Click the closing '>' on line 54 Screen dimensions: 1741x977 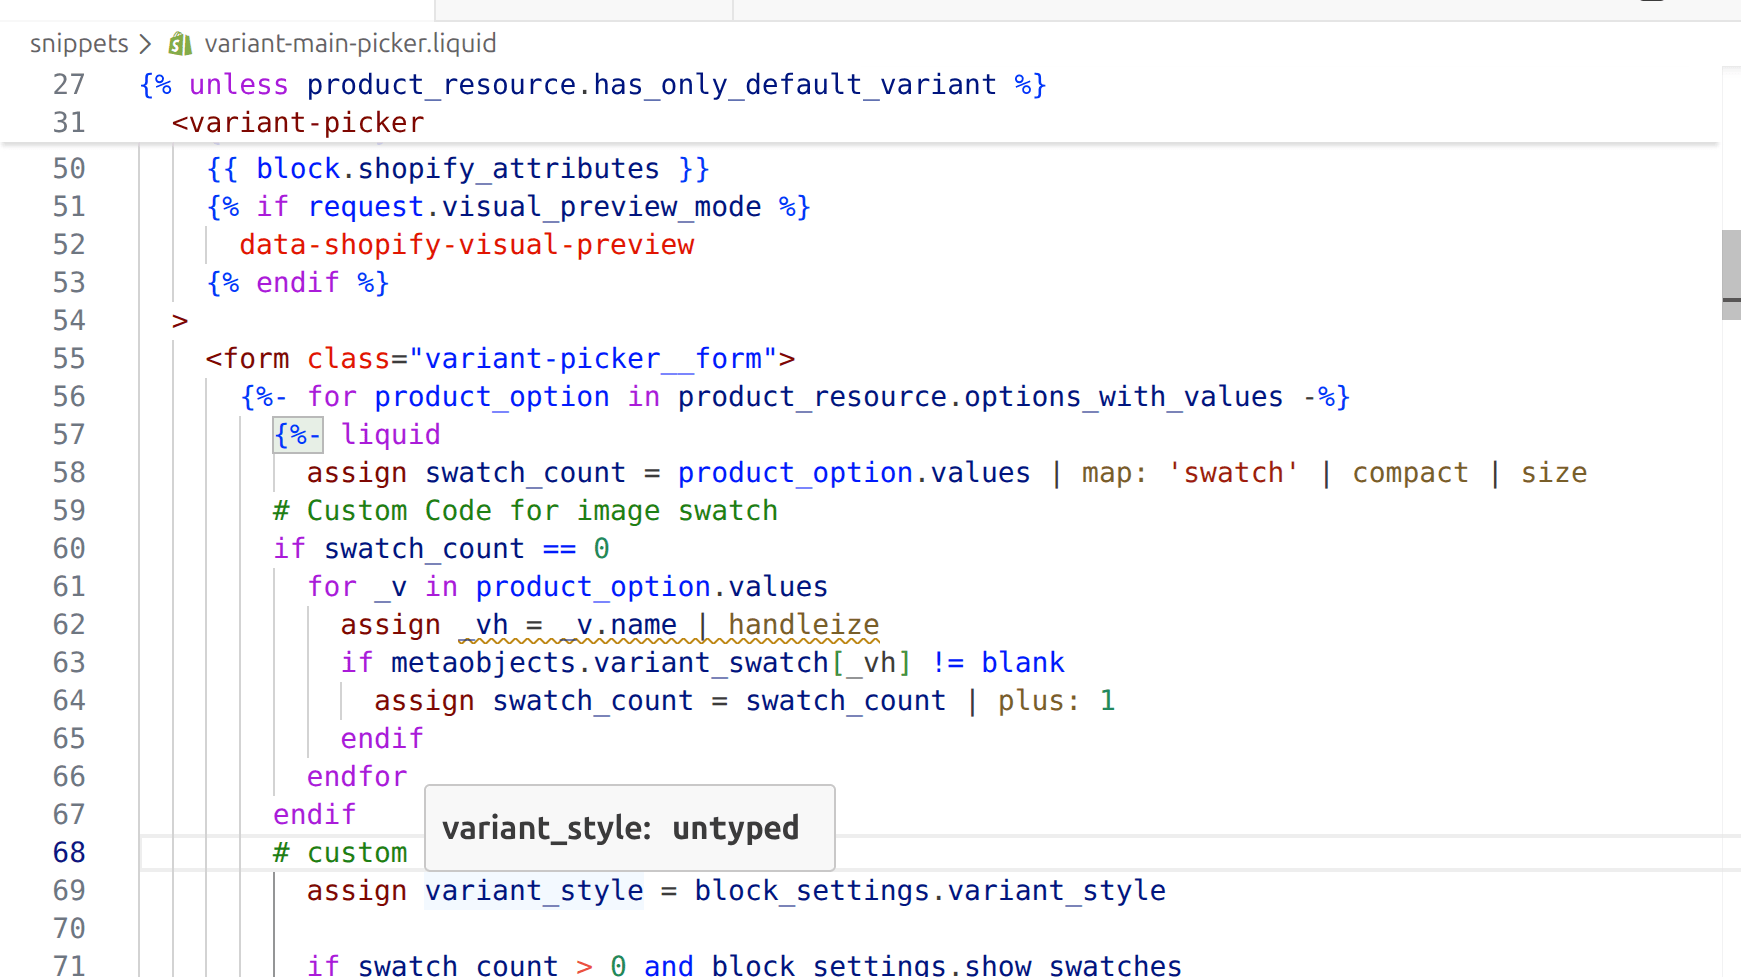[x=180, y=321]
